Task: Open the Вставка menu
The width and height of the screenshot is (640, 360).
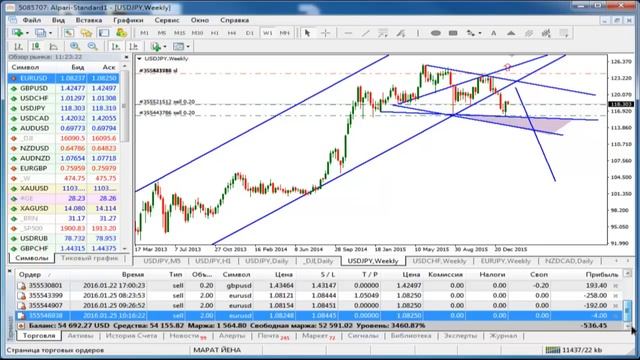Action: coord(89,20)
